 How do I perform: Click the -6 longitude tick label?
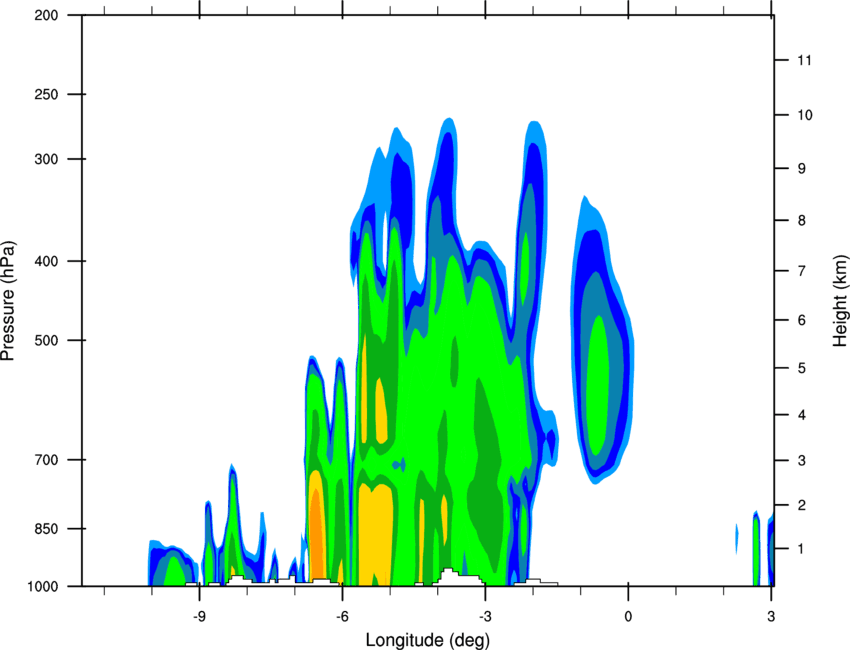click(342, 616)
